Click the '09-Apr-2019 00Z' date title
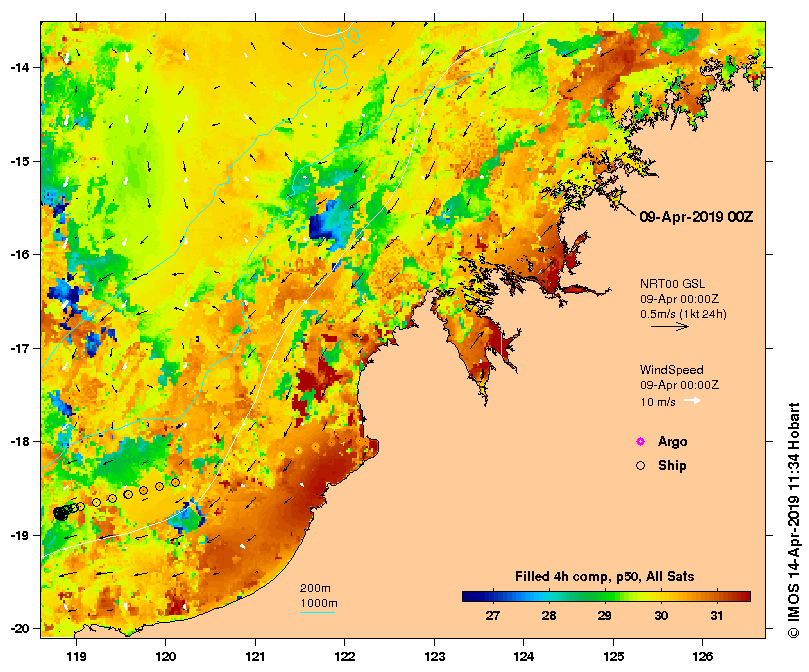 coord(696,217)
